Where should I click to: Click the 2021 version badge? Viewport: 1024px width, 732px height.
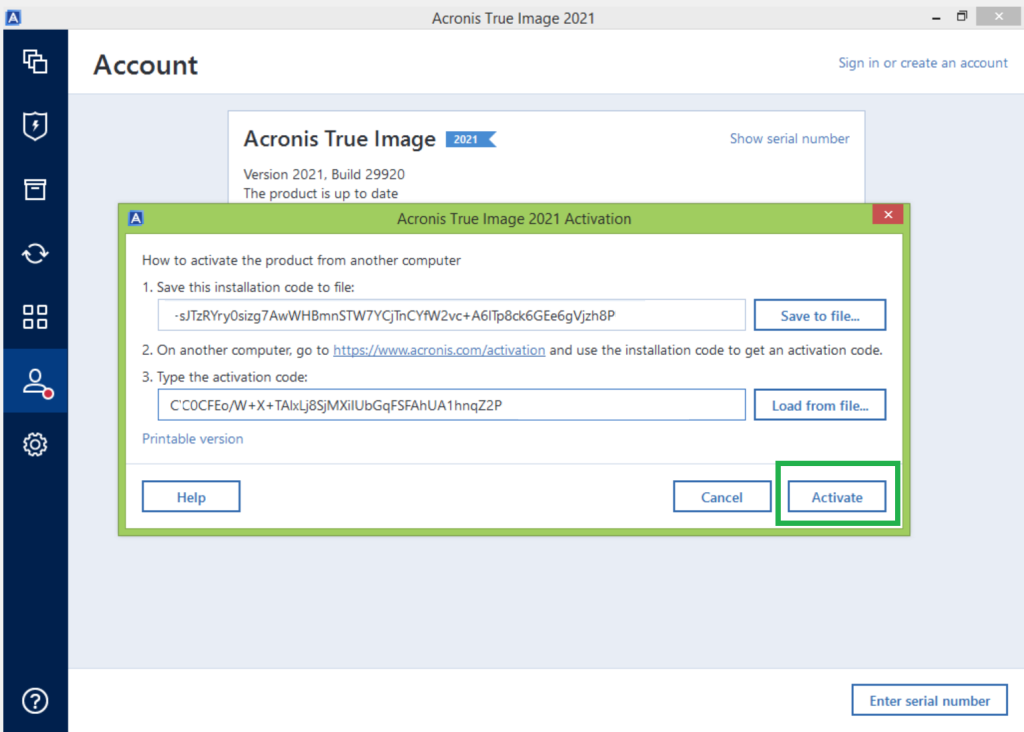tap(470, 139)
